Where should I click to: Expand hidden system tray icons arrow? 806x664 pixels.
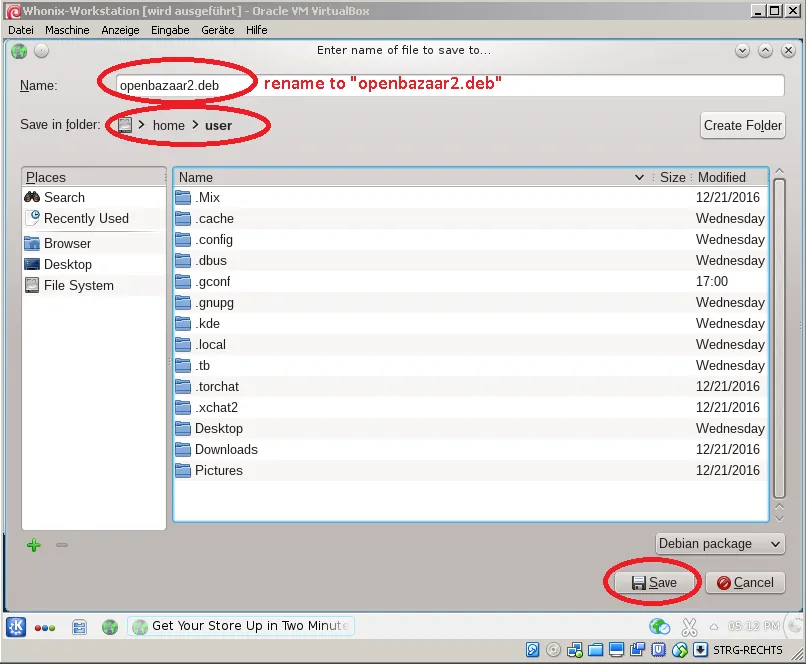coord(714,626)
